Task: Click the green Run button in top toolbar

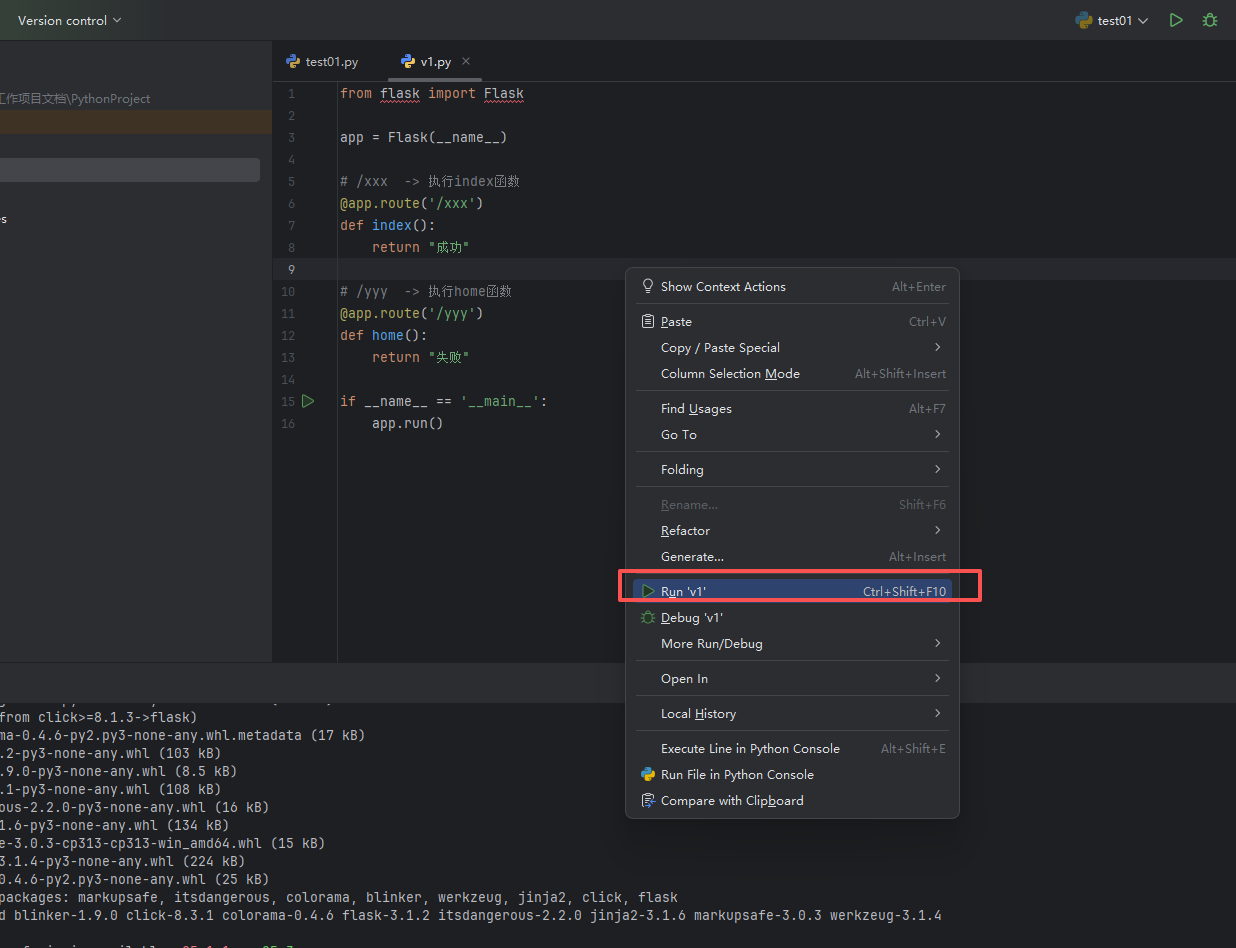Action: (x=1176, y=20)
